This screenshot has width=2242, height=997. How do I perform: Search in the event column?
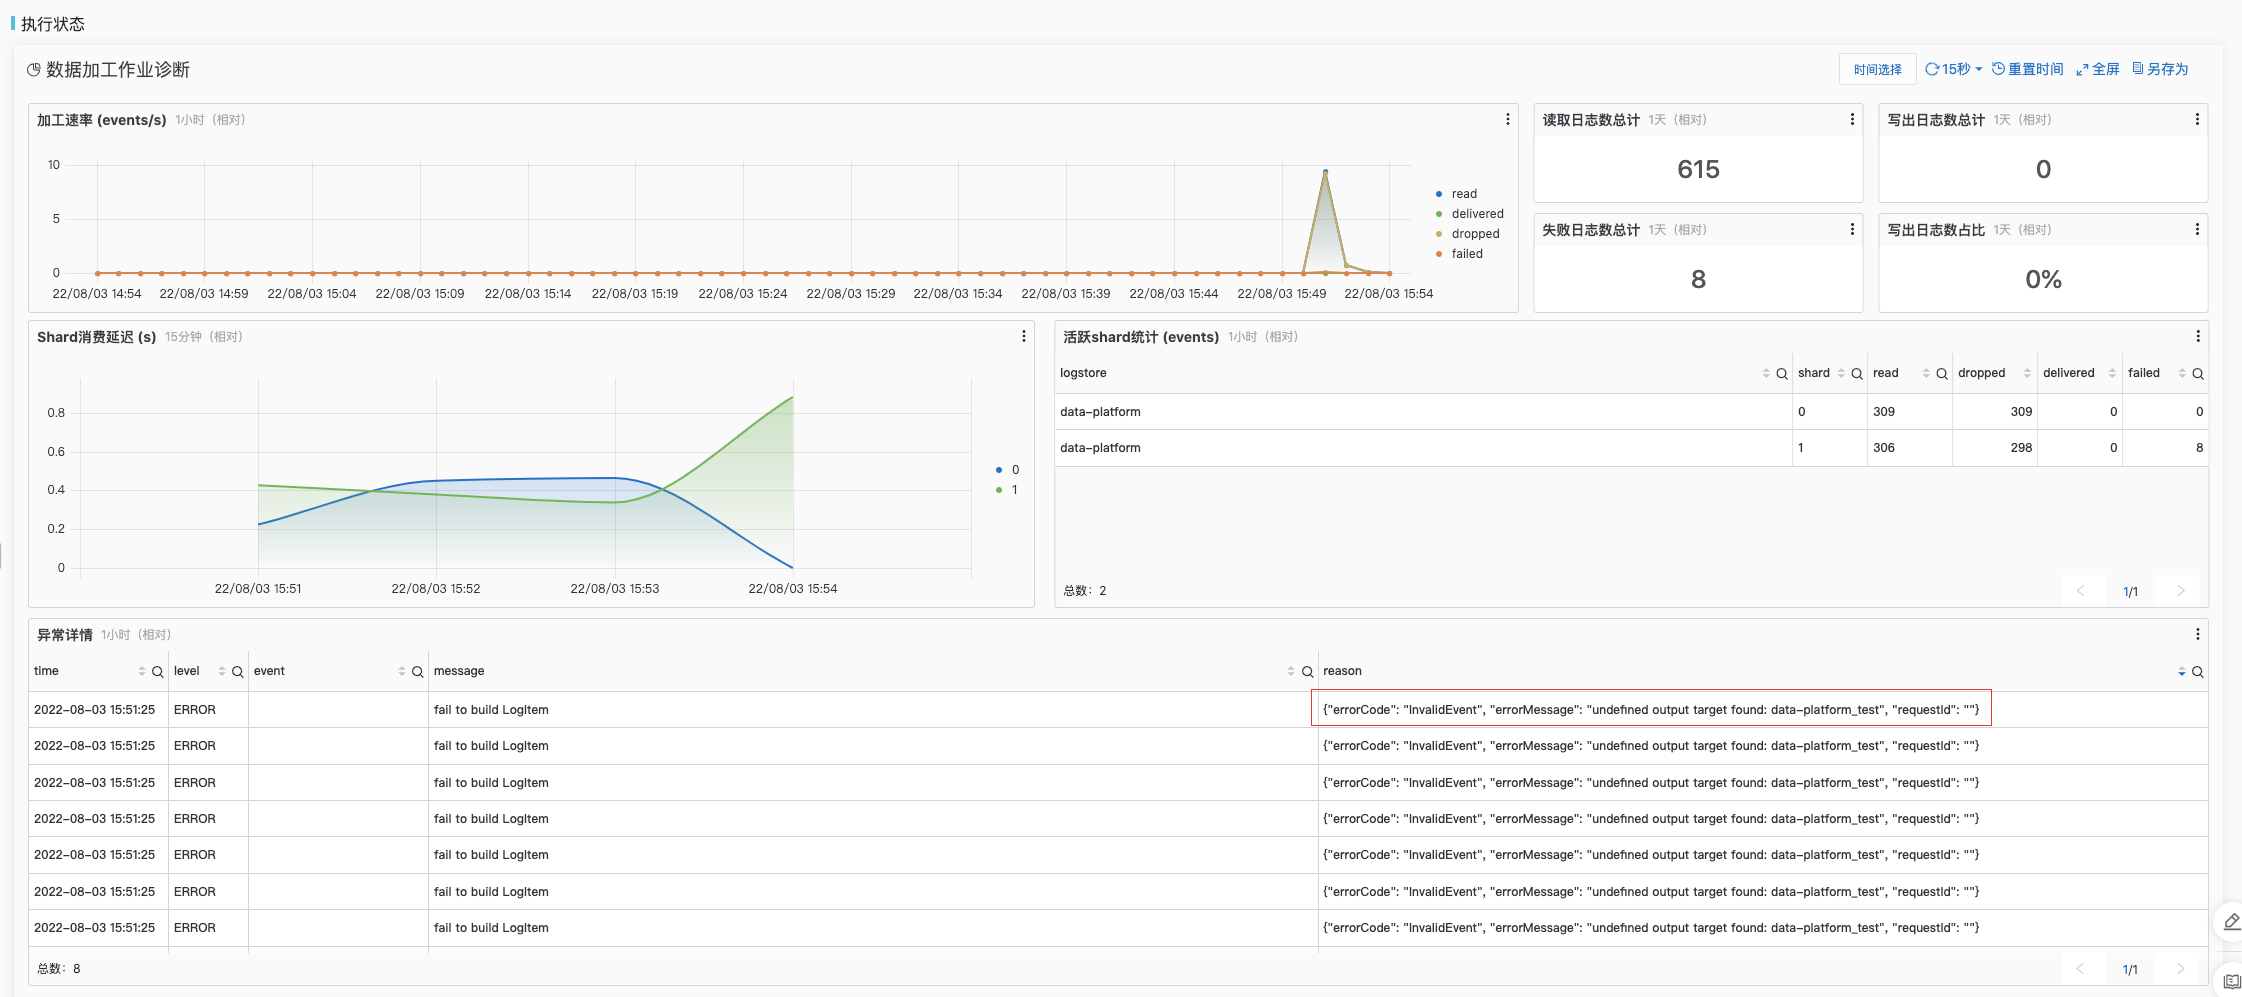418,672
